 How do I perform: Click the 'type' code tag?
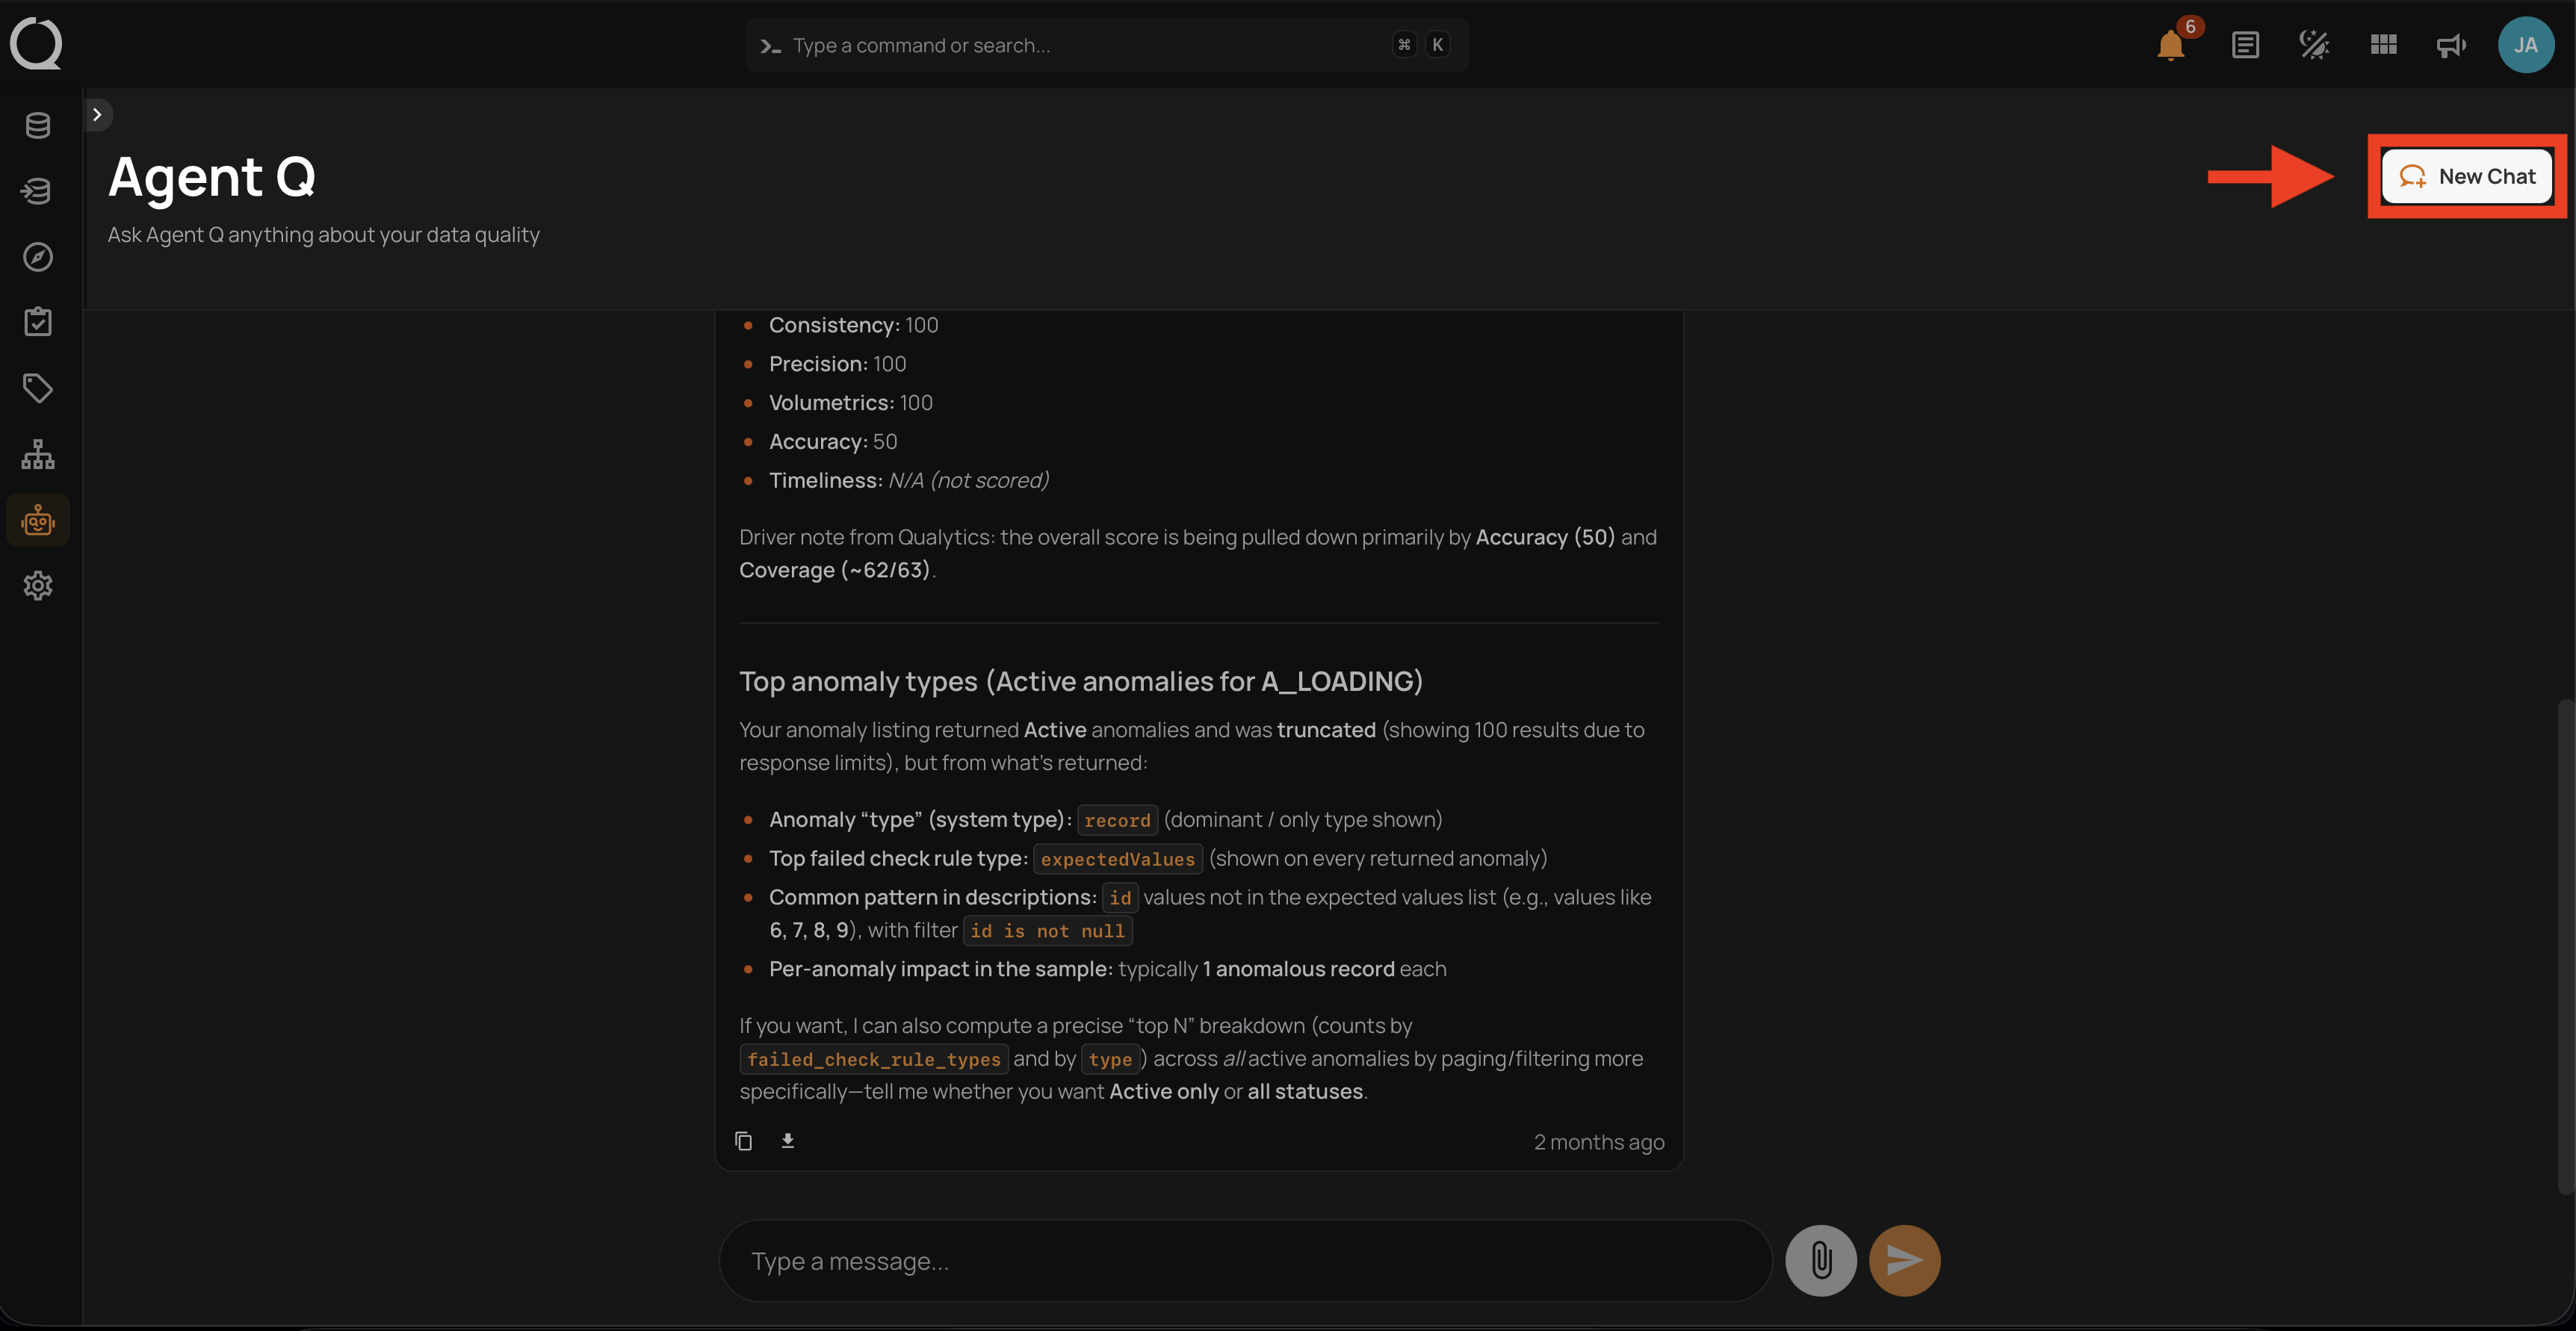click(1110, 1060)
